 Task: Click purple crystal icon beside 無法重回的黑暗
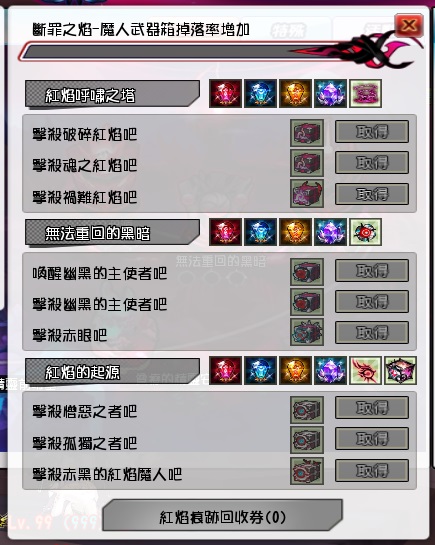tap(330, 232)
